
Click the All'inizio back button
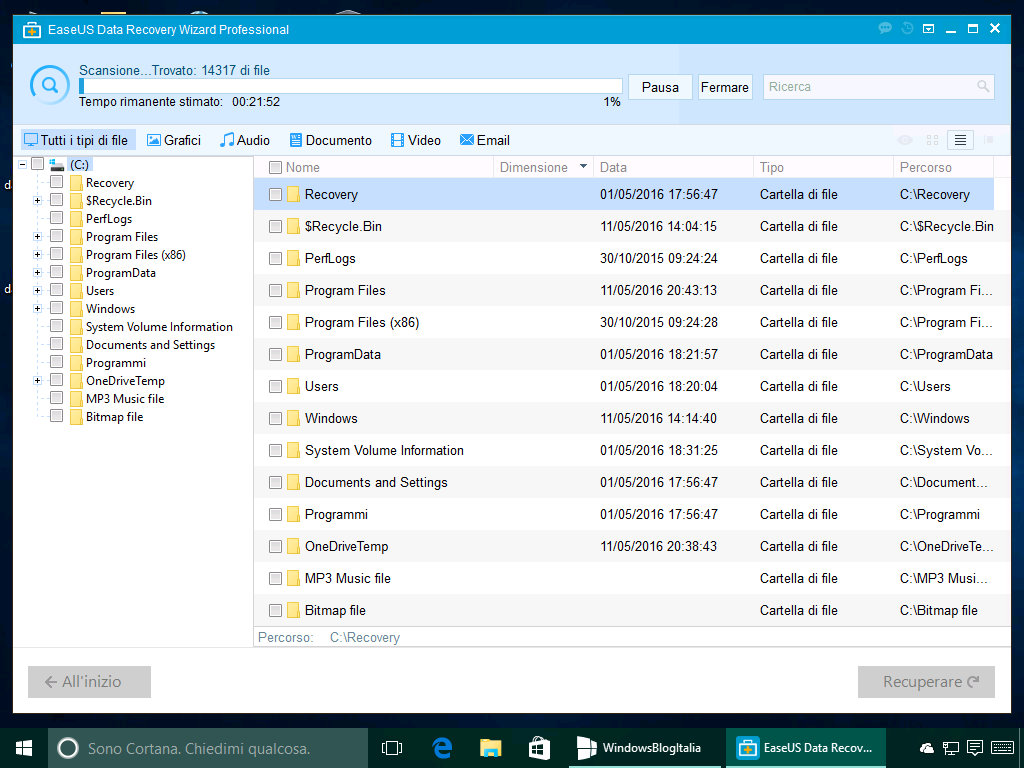[x=89, y=682]
